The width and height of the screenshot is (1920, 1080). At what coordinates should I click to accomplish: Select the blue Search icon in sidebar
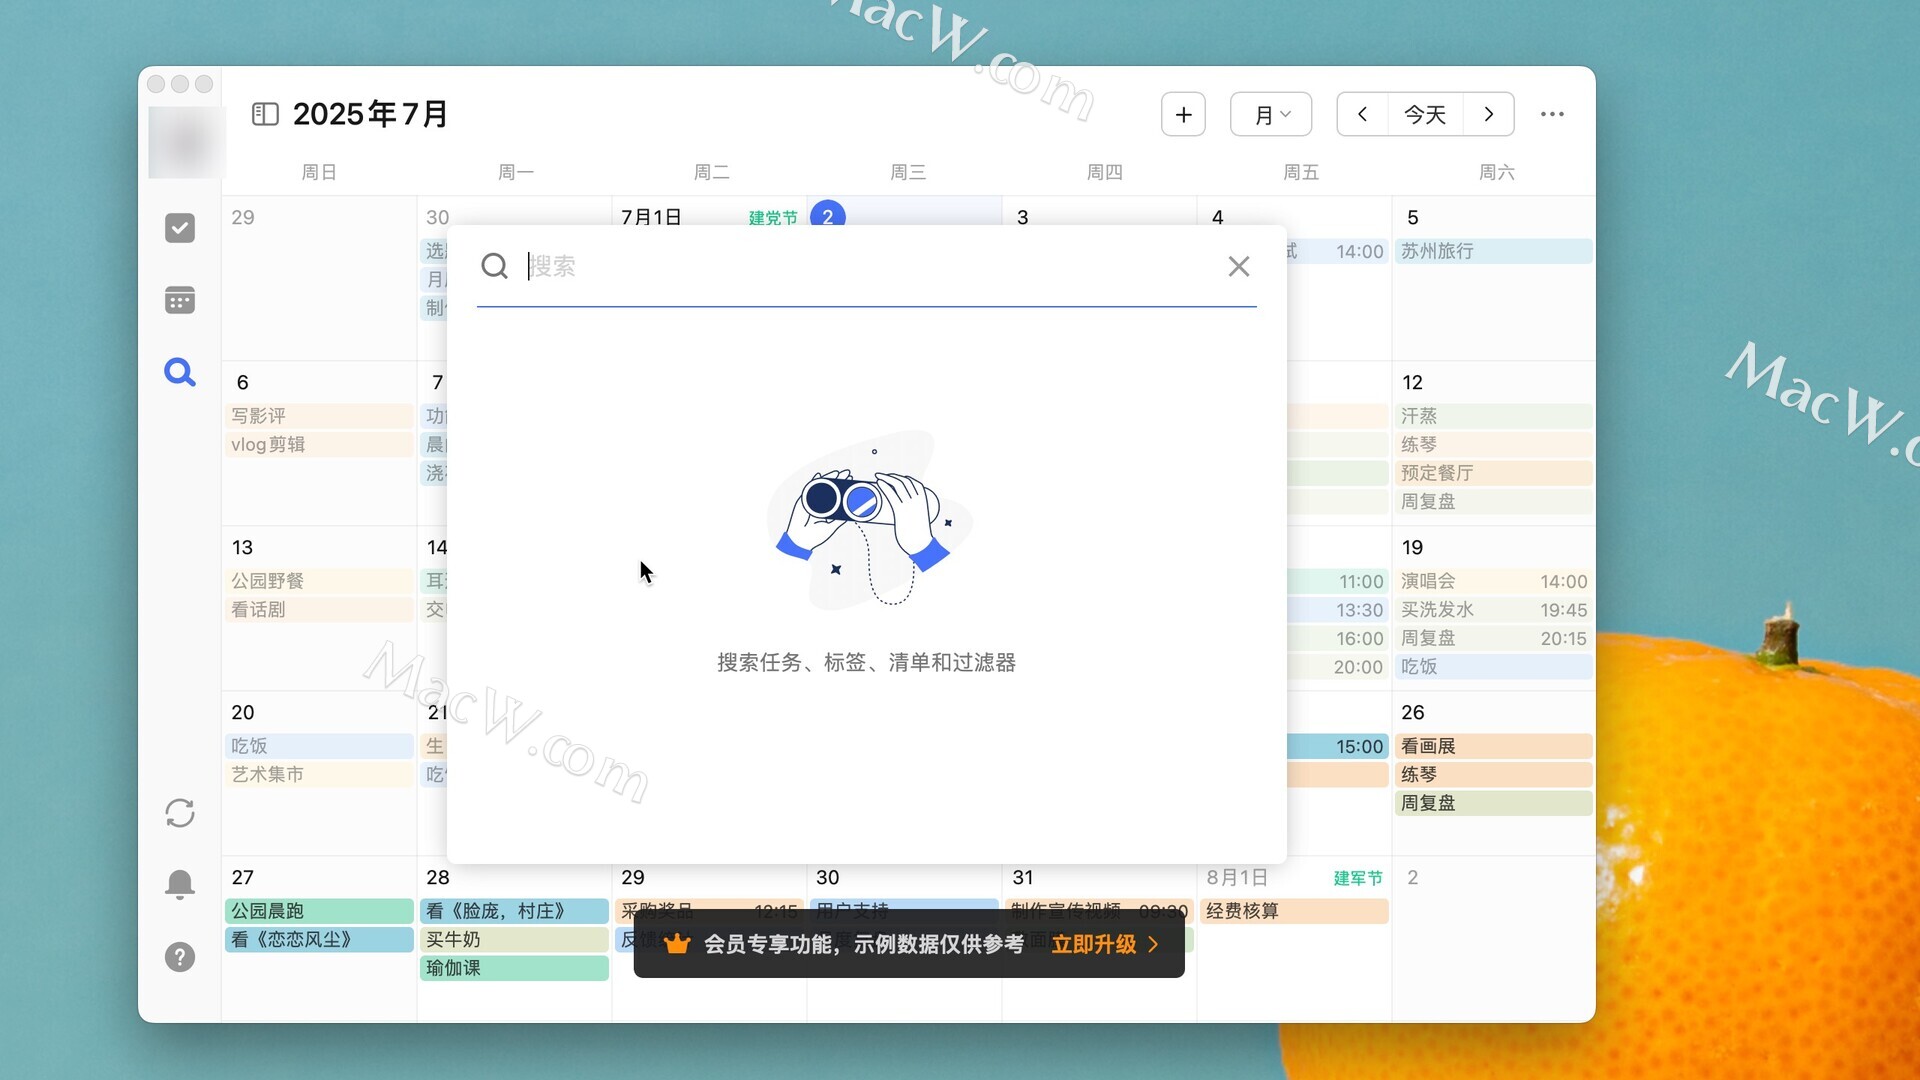click(x=180, y=372)
